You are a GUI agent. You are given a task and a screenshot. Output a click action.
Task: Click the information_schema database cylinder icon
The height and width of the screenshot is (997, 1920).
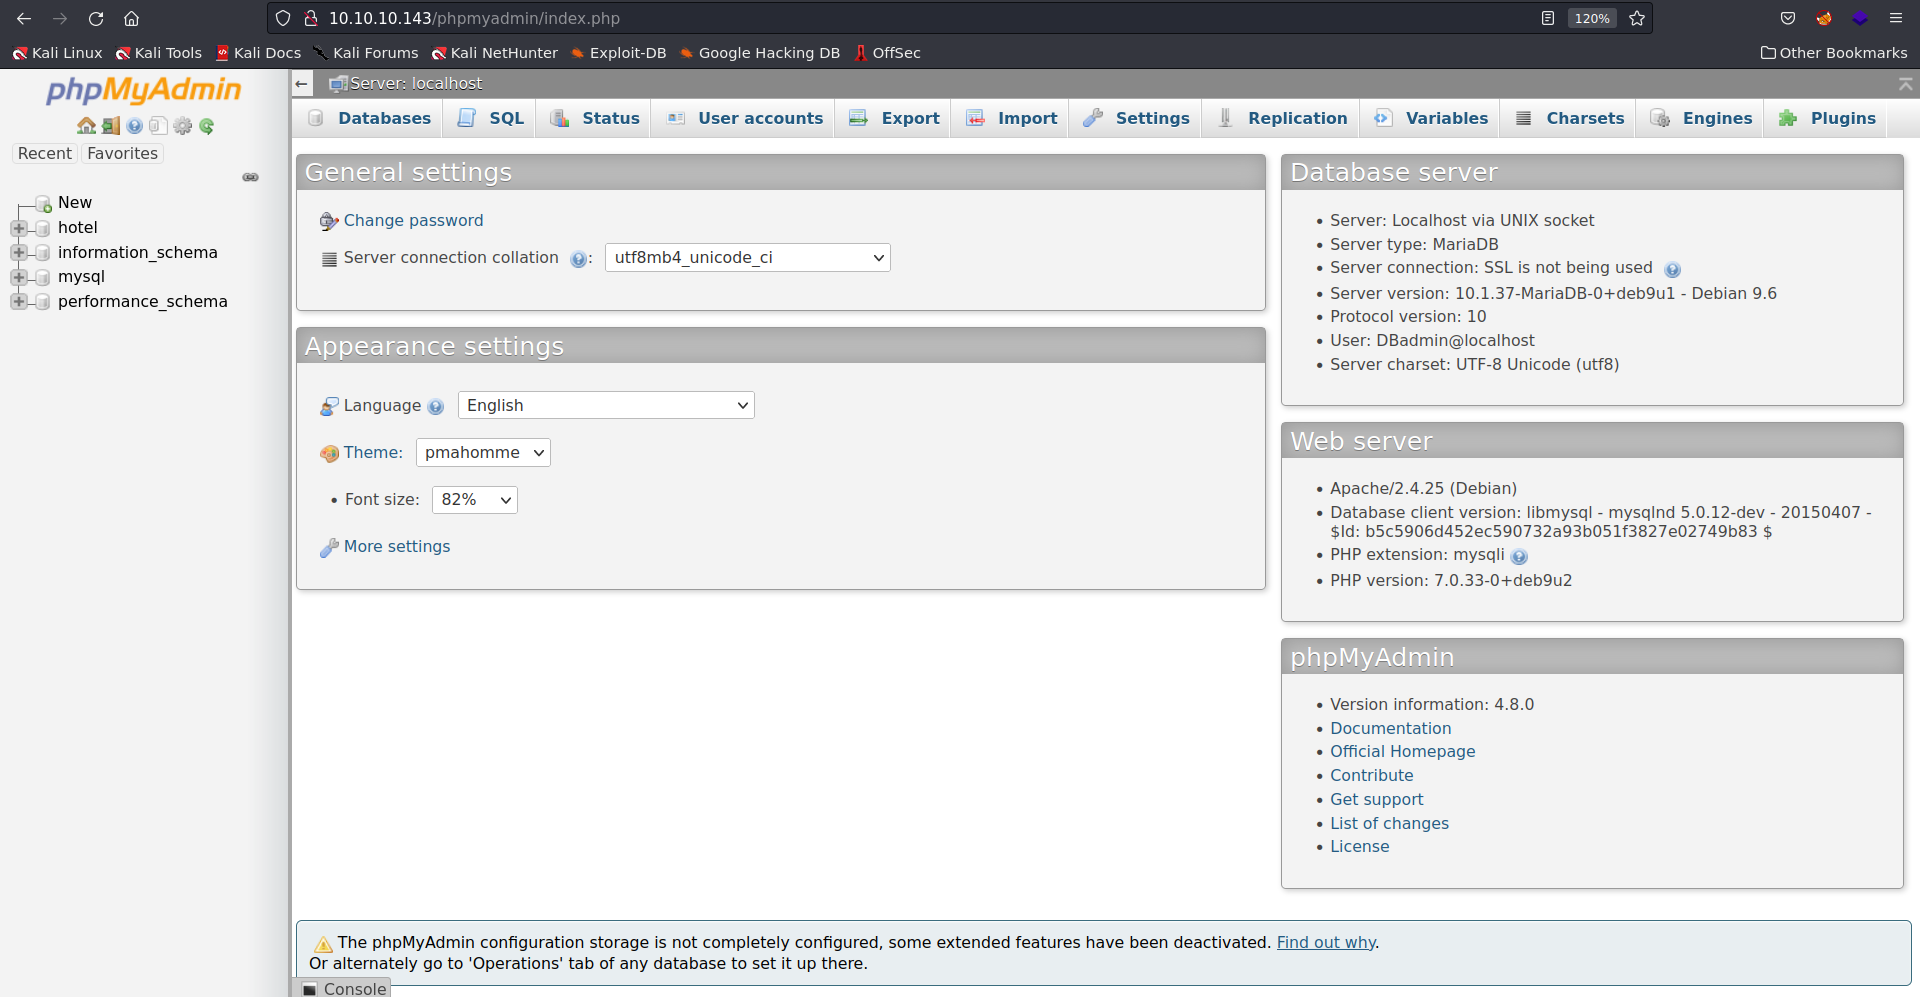[42, 253]
